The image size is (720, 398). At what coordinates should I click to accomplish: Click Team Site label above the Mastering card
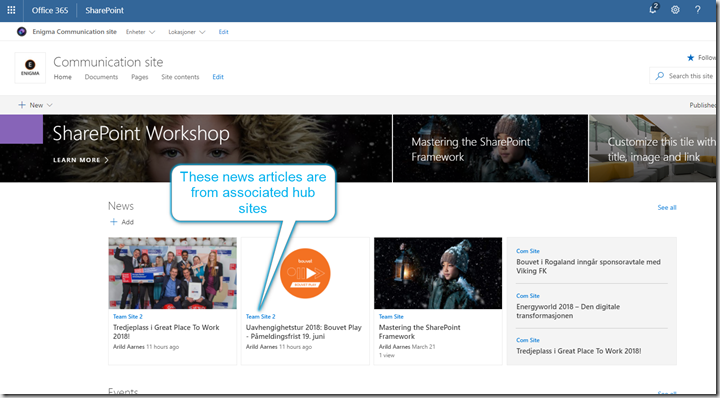tap(391, 317)
